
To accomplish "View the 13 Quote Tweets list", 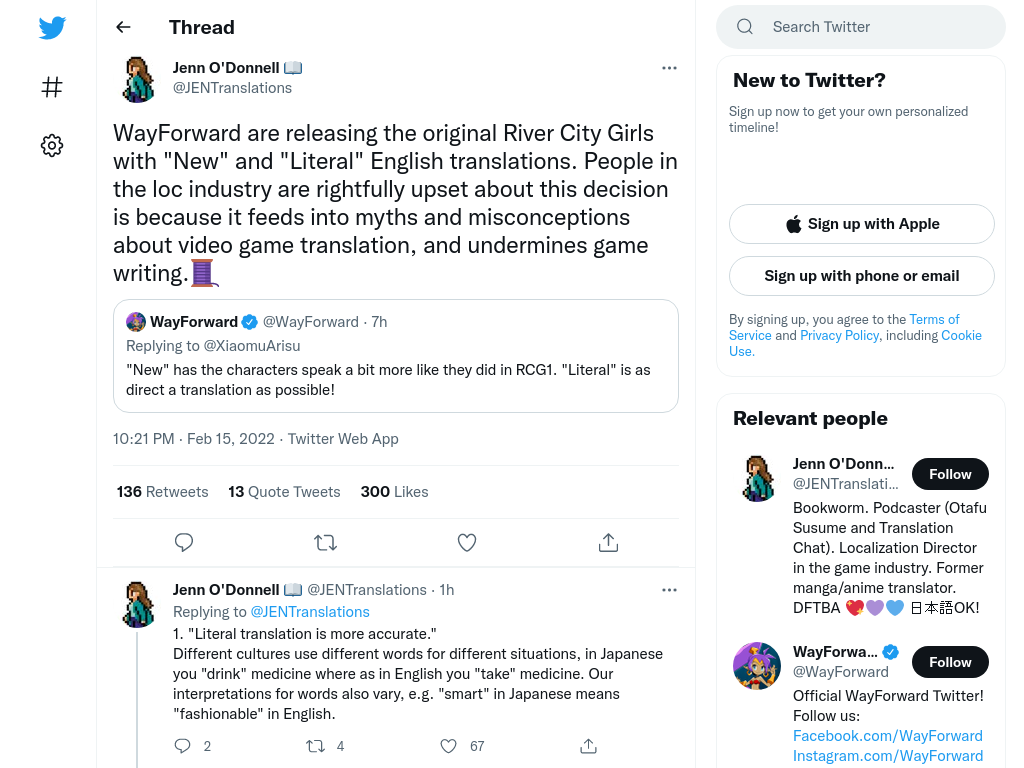I will point(284,492).
